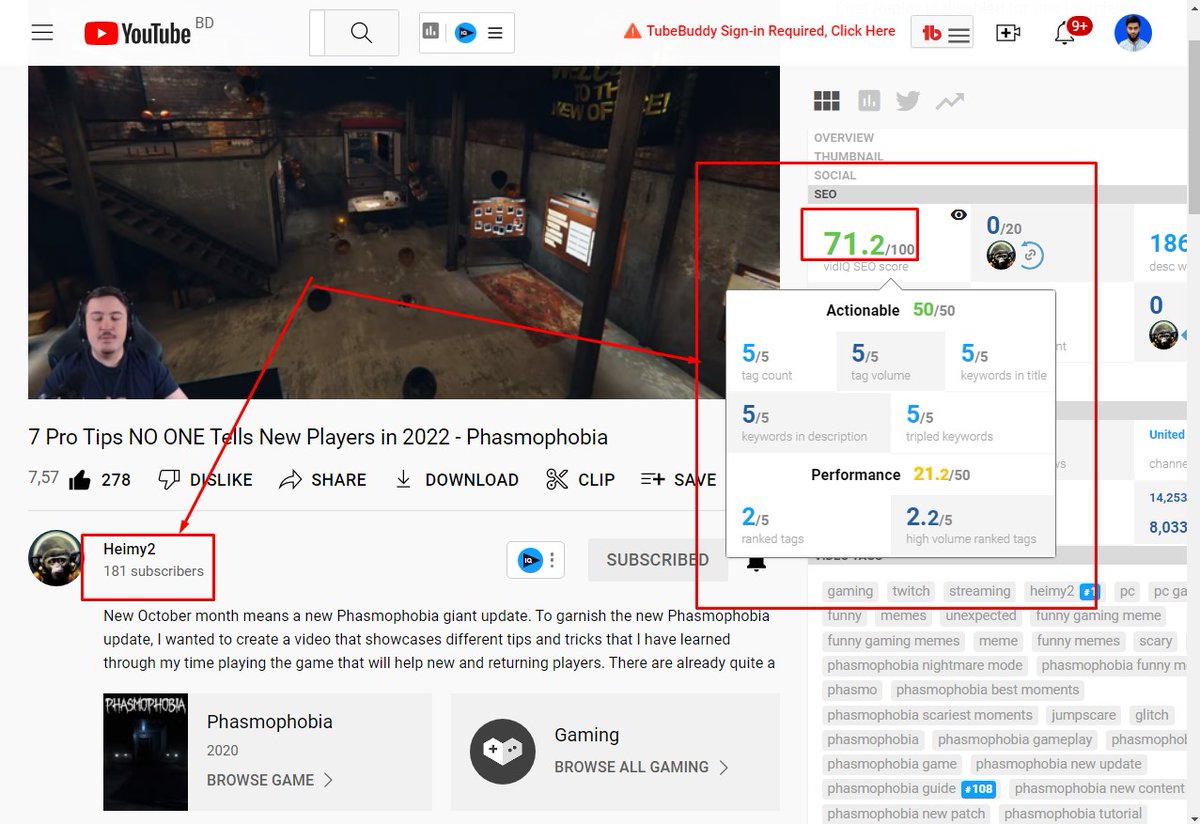Create a CLIP with scissors button
Image resolution: width=1200 pixels, height=824 pixels.
[x=580, y=480]
